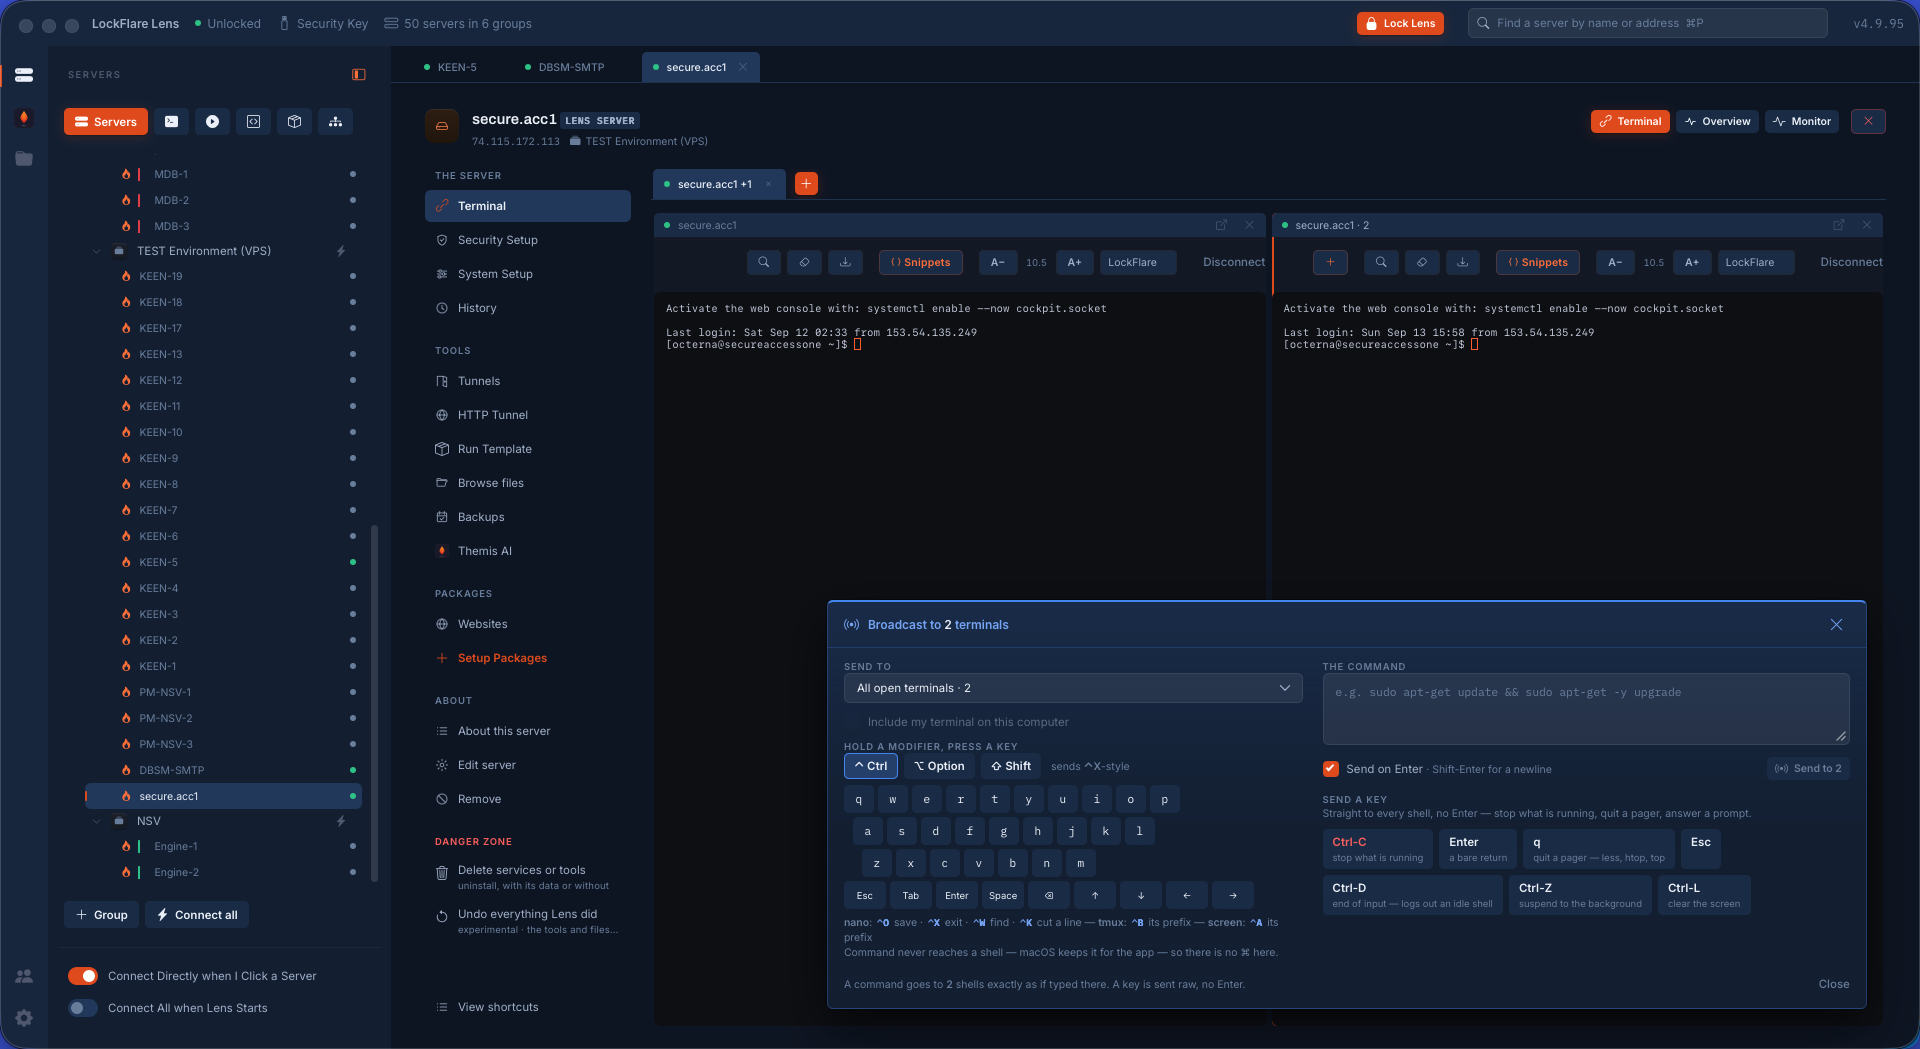Screen dimensions: 1920x1049
Task: Click the right arrow key on broadcast keyboard
Action: (x=1233, y=895)
